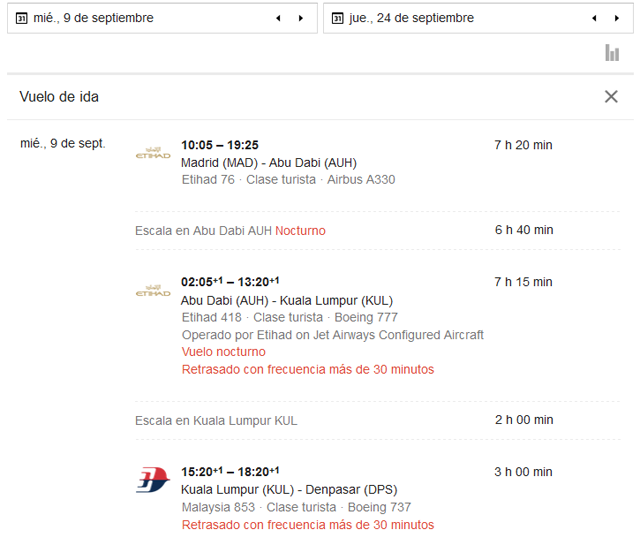Image resolution: width=640 pixels, height=545 pixels.
Task: Show the price graph chart icon
Action: pyautogui.click(x=612, y=53)
